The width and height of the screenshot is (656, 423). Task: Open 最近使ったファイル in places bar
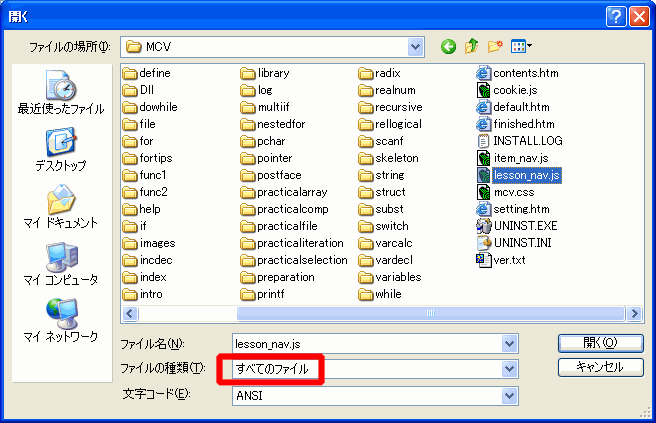point(61,93)
